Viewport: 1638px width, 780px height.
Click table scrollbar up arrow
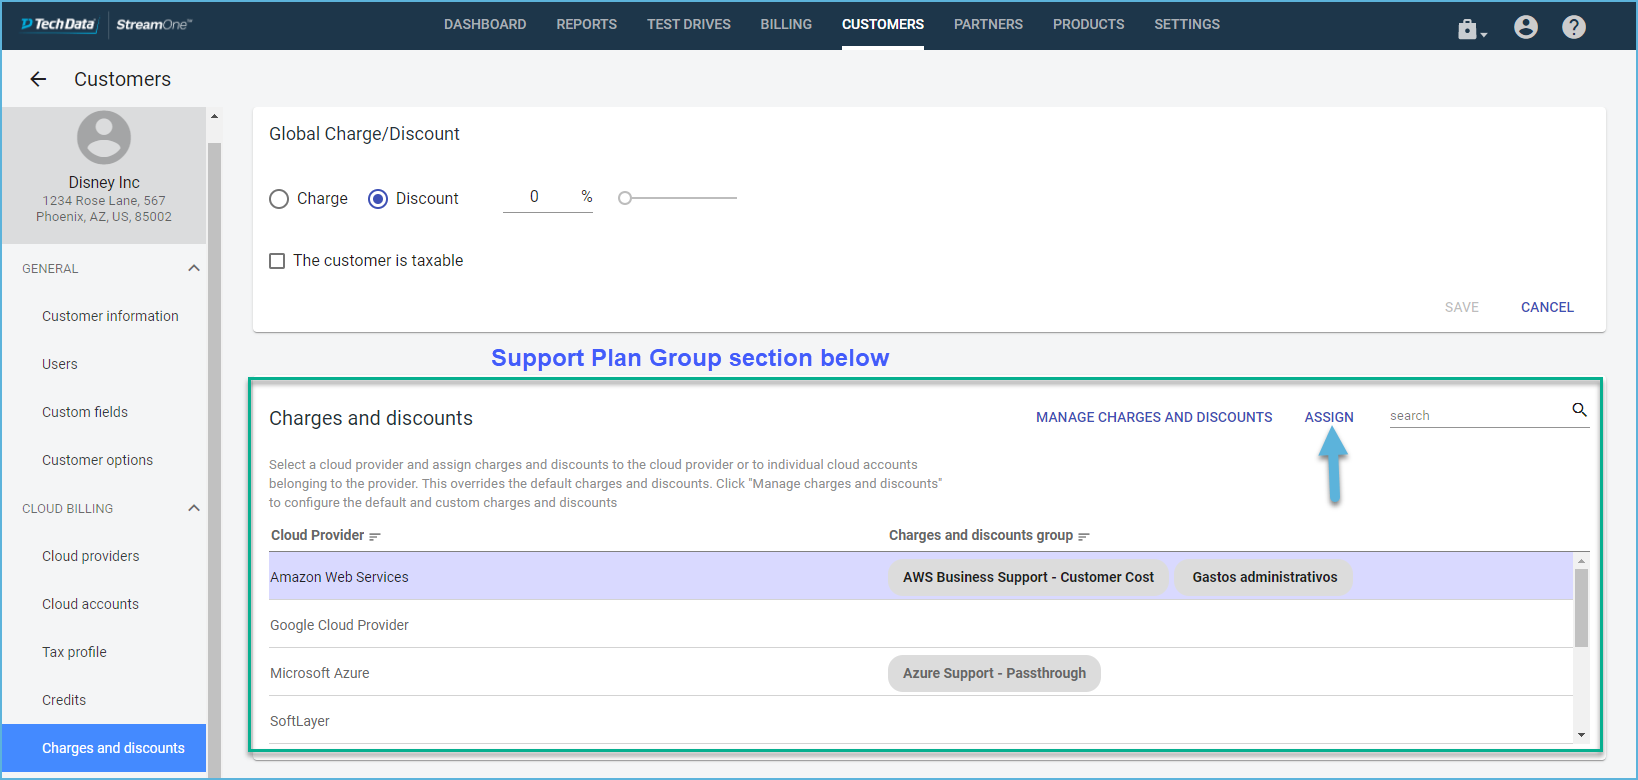pos(1581,561)
